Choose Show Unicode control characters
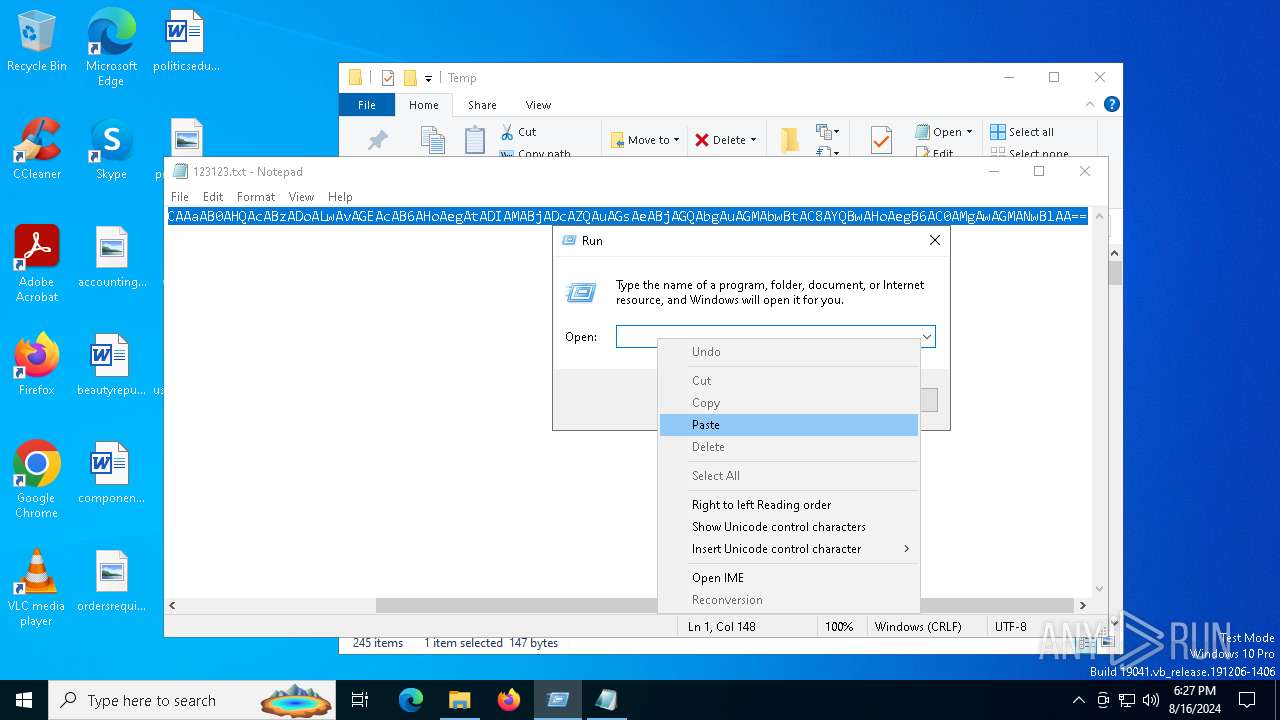 tap(789, 527)
